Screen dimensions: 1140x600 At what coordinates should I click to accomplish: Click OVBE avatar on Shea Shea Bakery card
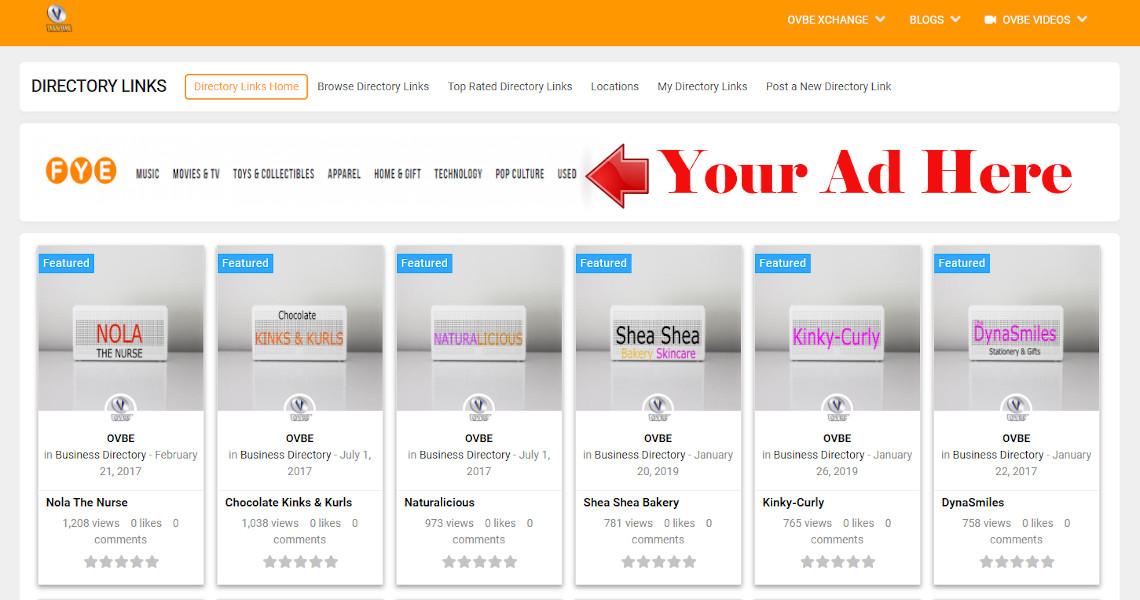point(658,408)
